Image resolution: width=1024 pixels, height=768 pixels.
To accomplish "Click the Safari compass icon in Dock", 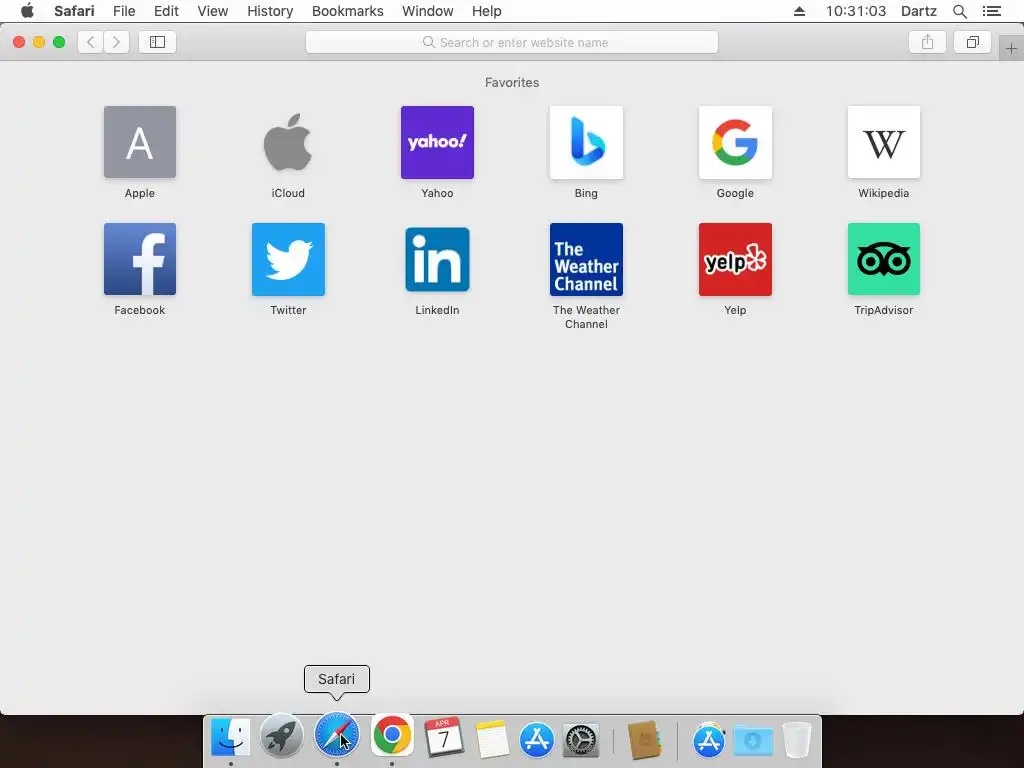I will point(337,735).
